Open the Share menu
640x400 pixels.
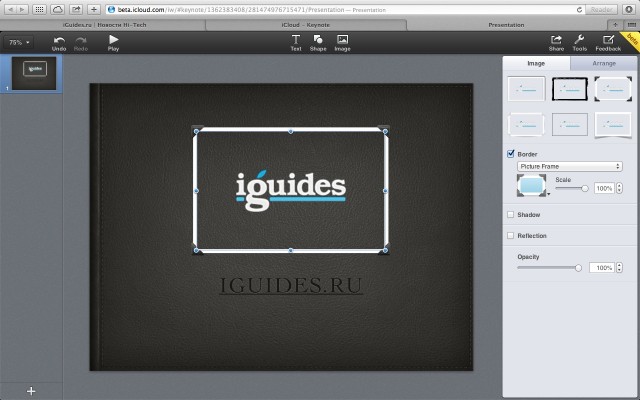556,43
